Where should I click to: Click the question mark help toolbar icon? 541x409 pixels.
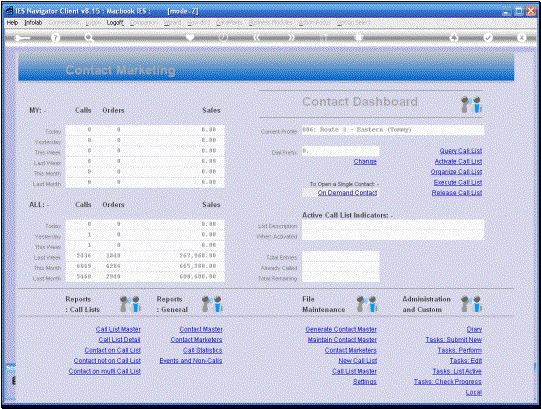pos(55,38)
